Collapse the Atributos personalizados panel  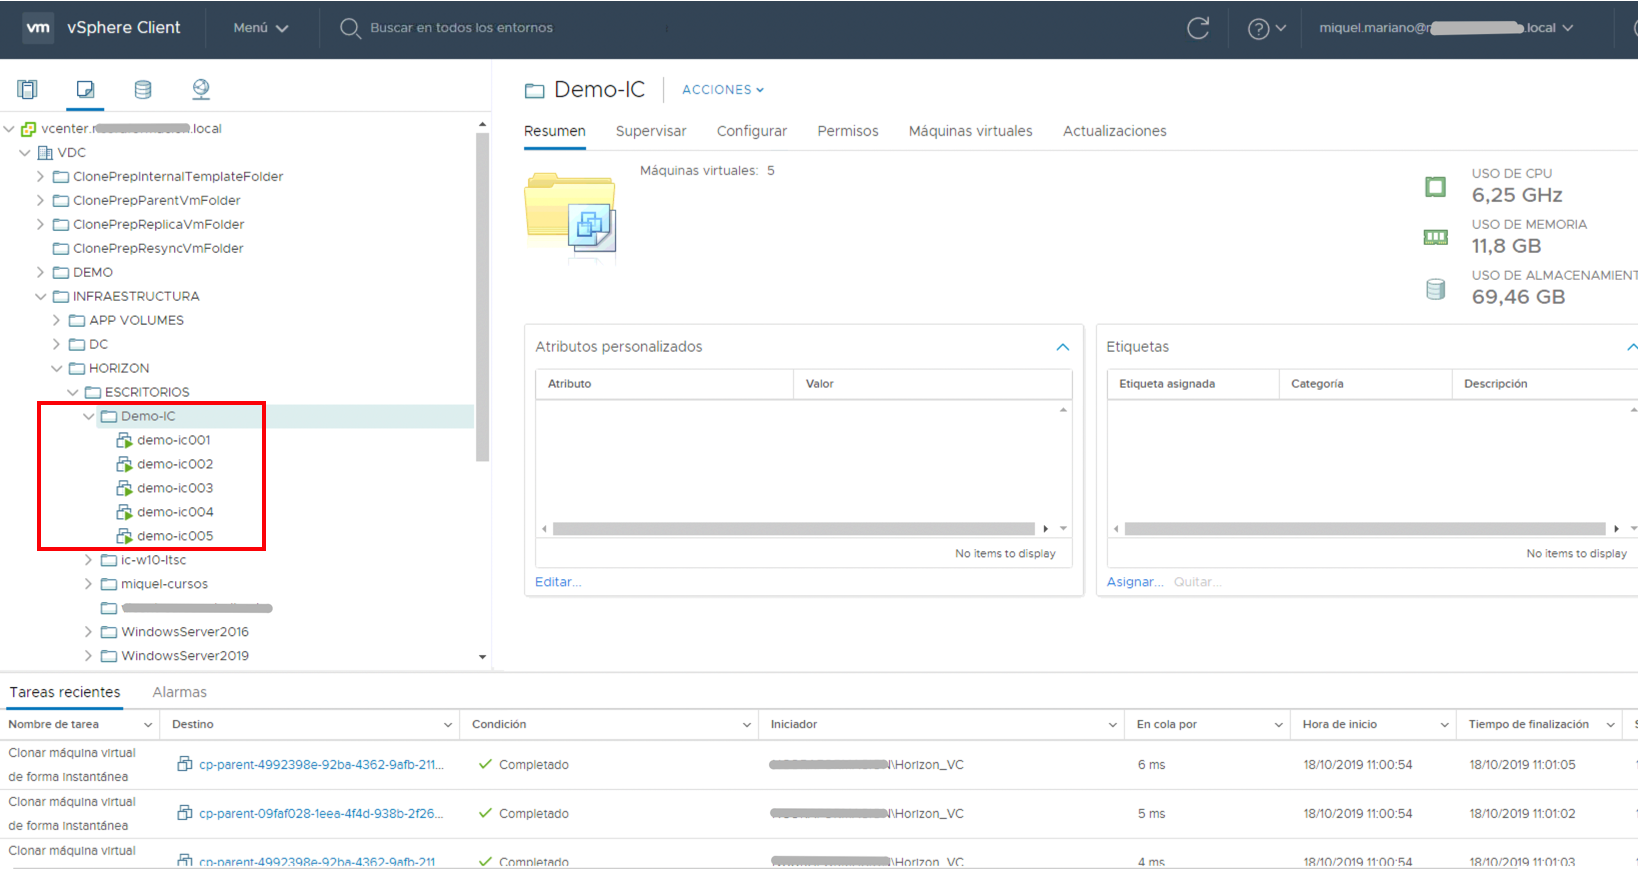(1062, 347)
